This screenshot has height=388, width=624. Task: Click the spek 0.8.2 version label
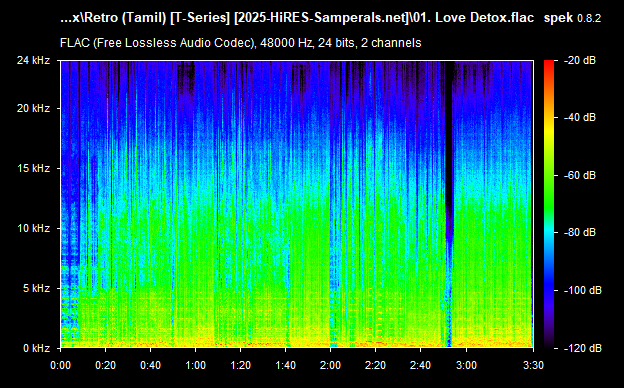[572, 18]
